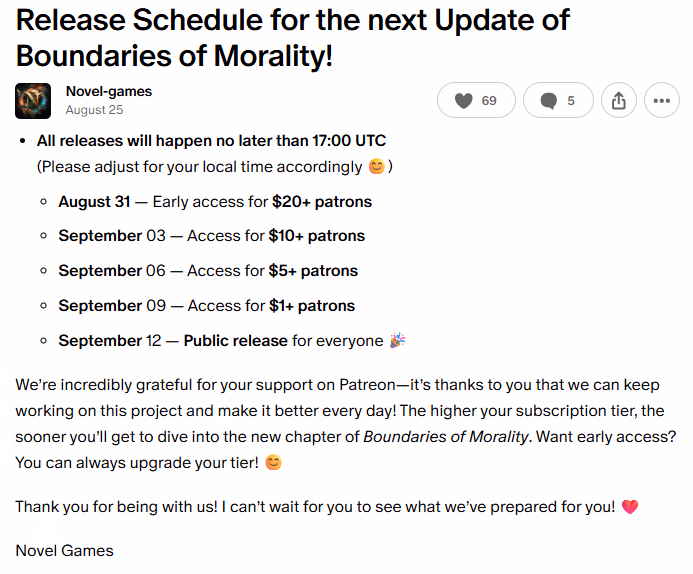Open the Novel-games creator name link
The image size is (693, 574).
[x=109, y=91]
